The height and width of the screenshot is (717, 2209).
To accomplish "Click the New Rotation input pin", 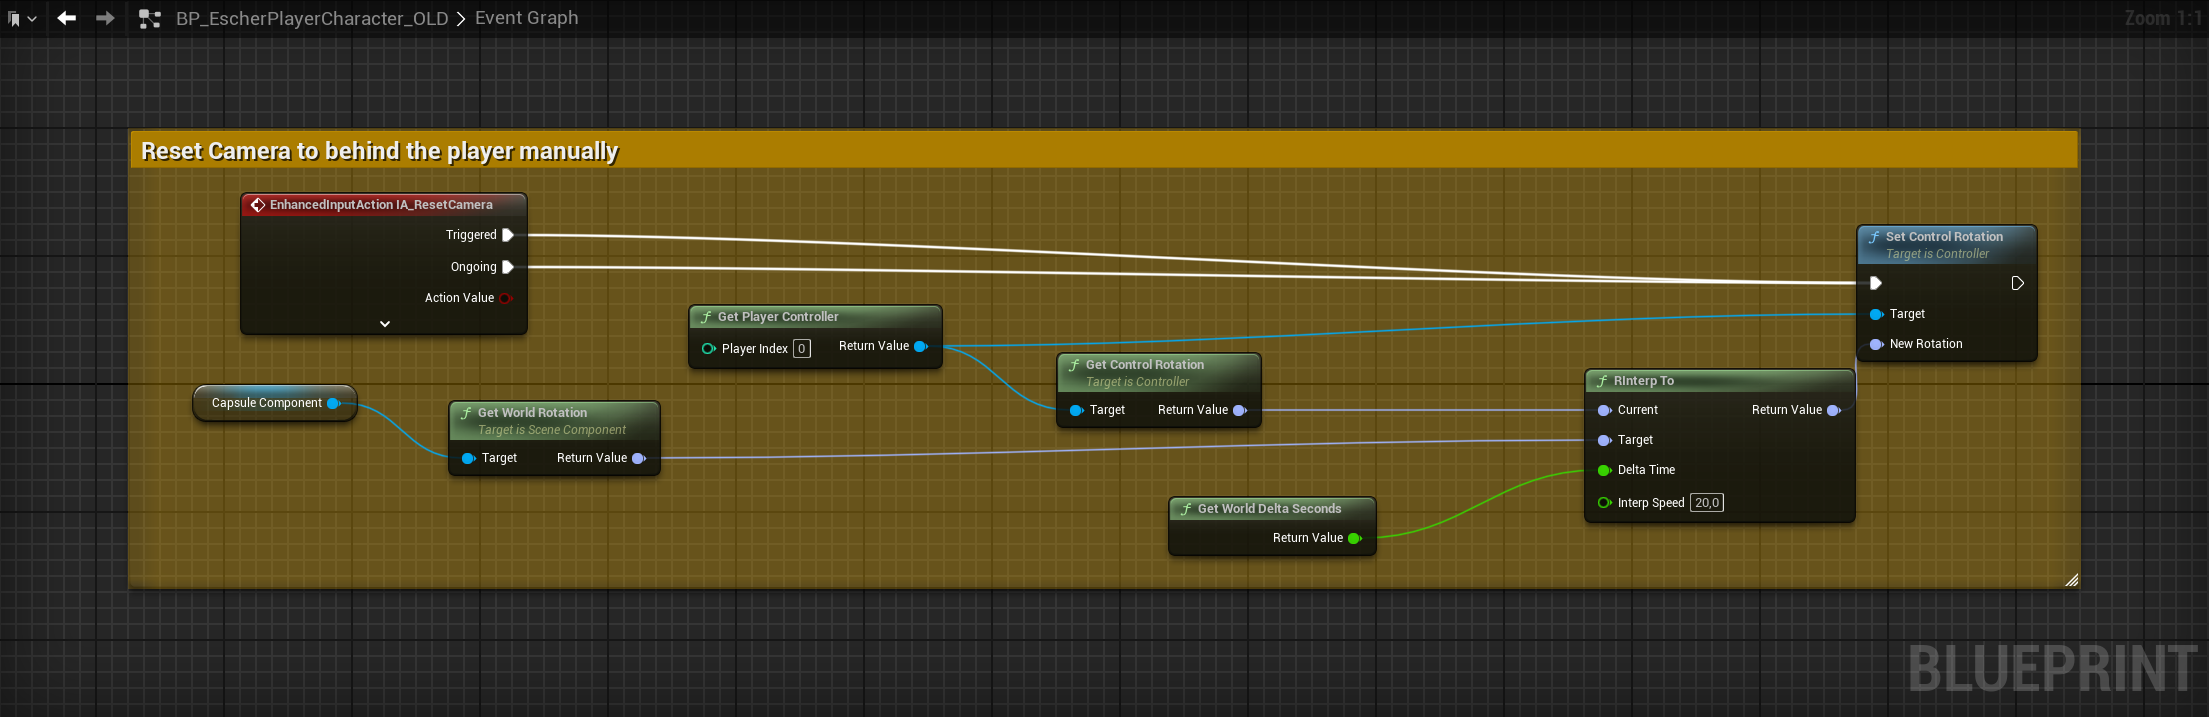I will pyautogui.click(x=1876, y=344).
